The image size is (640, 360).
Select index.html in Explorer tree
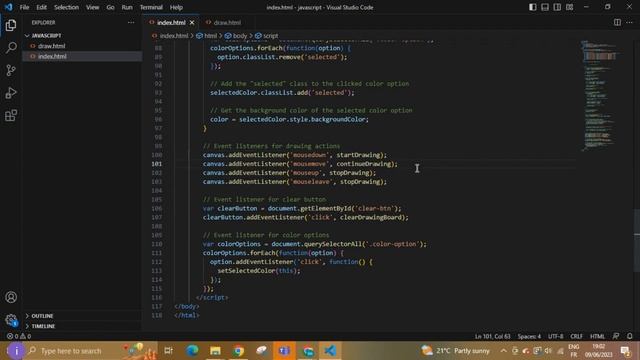(x=82, y=56)
